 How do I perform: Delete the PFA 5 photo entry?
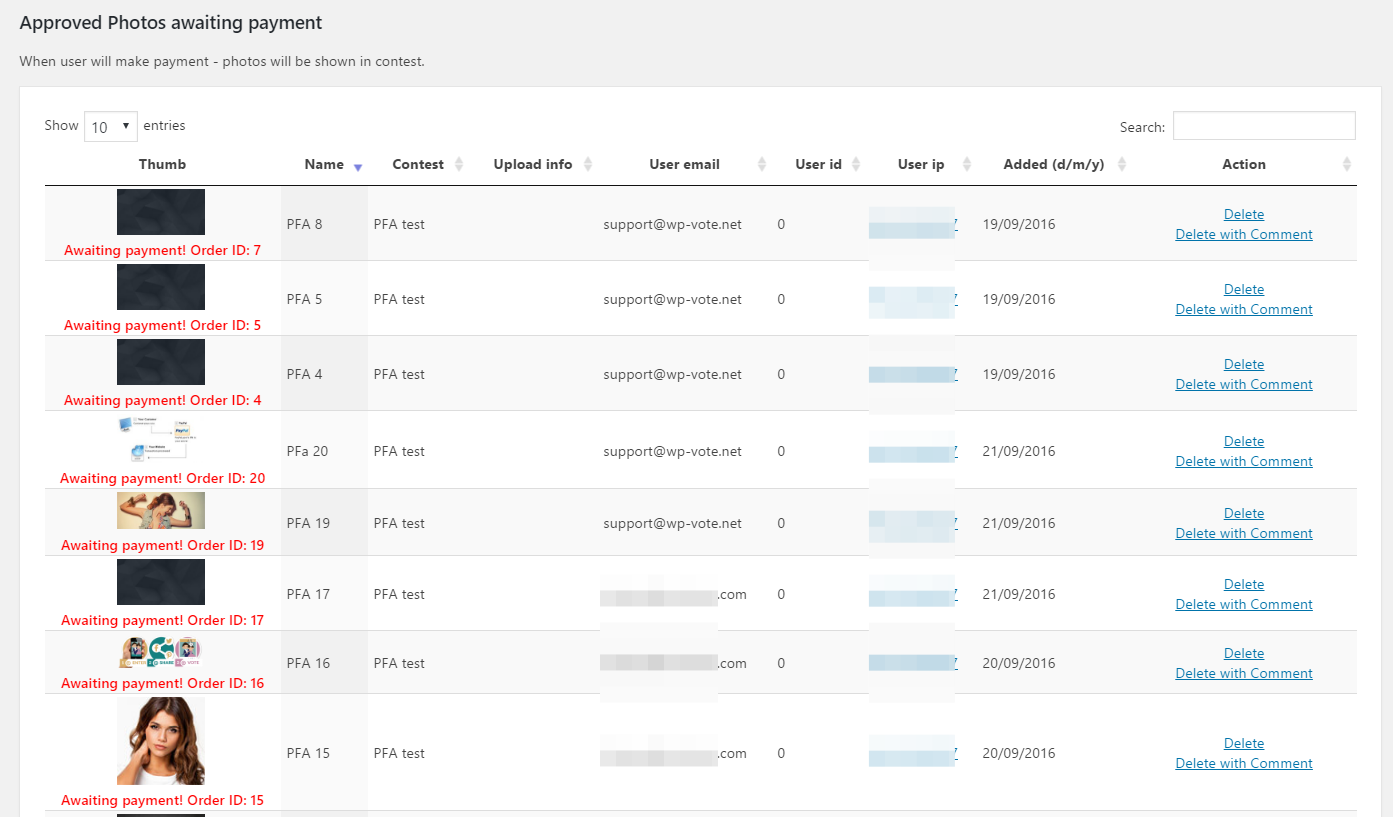click(1244, 289)
